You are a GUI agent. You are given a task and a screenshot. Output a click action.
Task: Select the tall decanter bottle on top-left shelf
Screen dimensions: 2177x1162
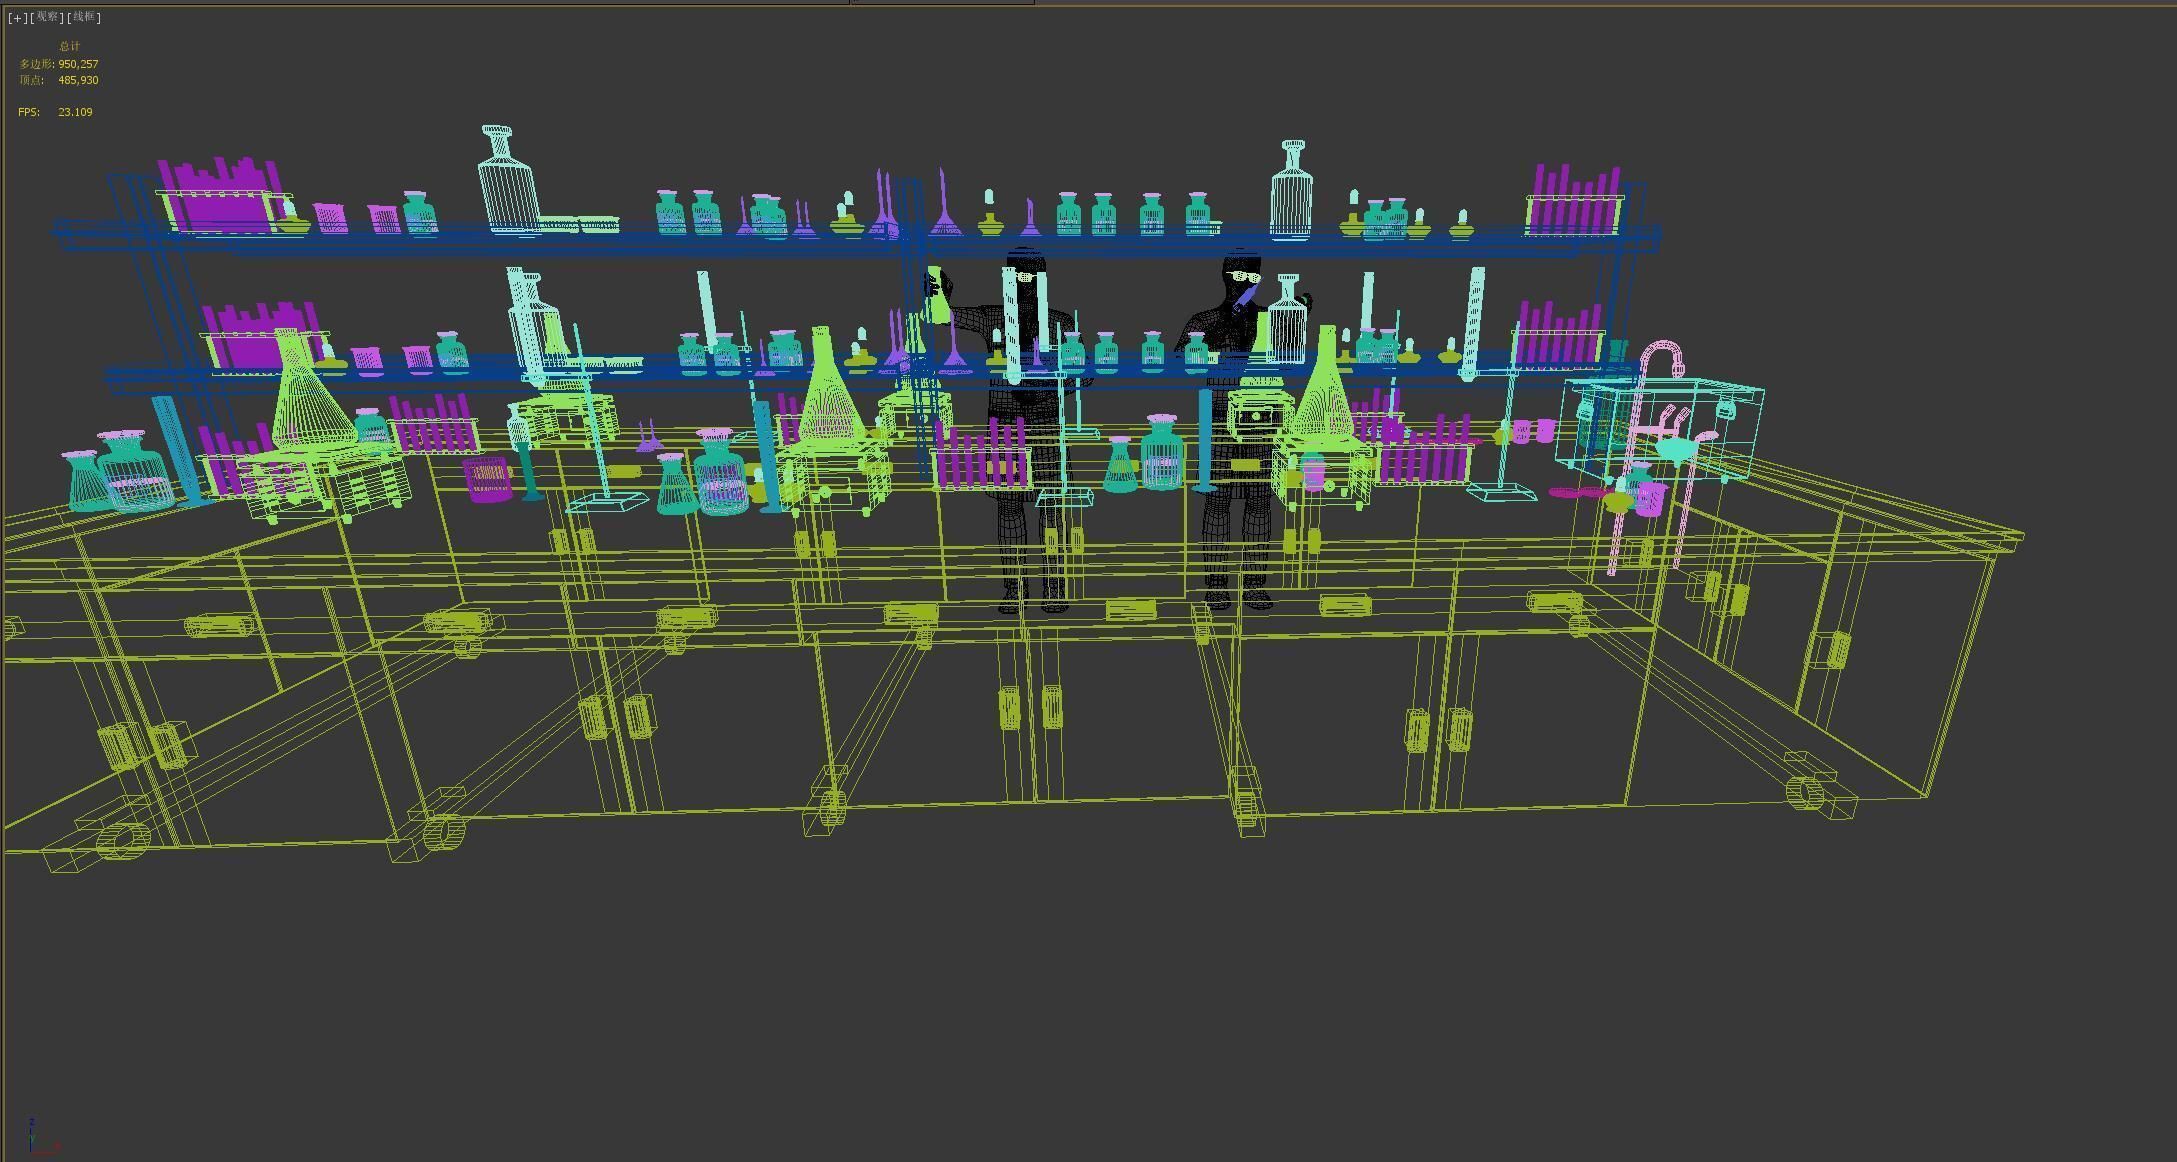tap(507, 180)
